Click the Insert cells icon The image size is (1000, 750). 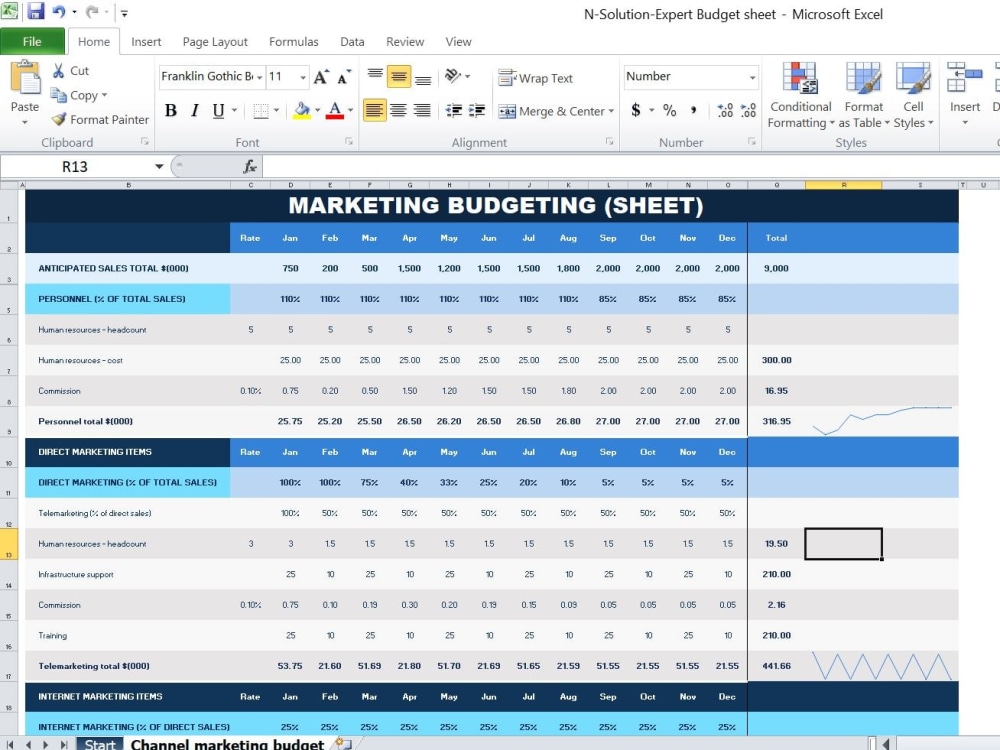pyautogui.click(x=965, y=78)
